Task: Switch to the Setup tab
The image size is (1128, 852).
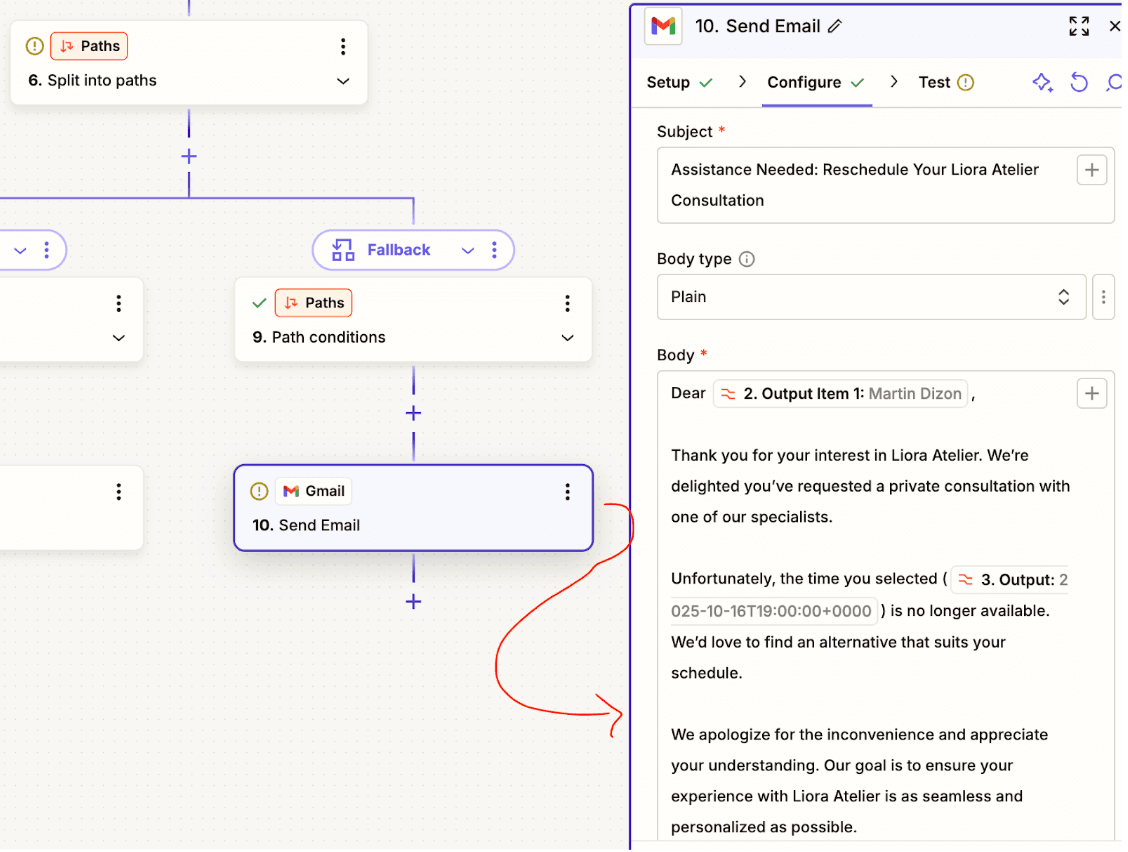Action: click(x=668, y=82)
